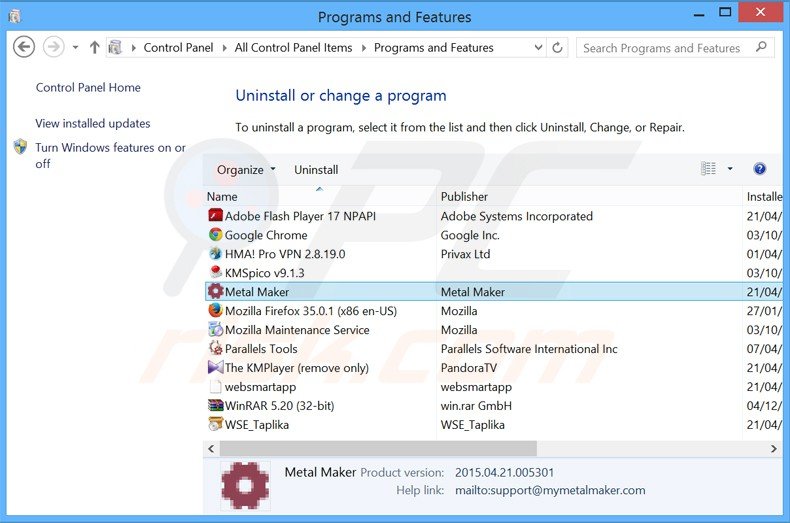Click the horizontal scrollbar left arrow
The width and height of the screenshot is (790, 523).
[x=211, y=448]
